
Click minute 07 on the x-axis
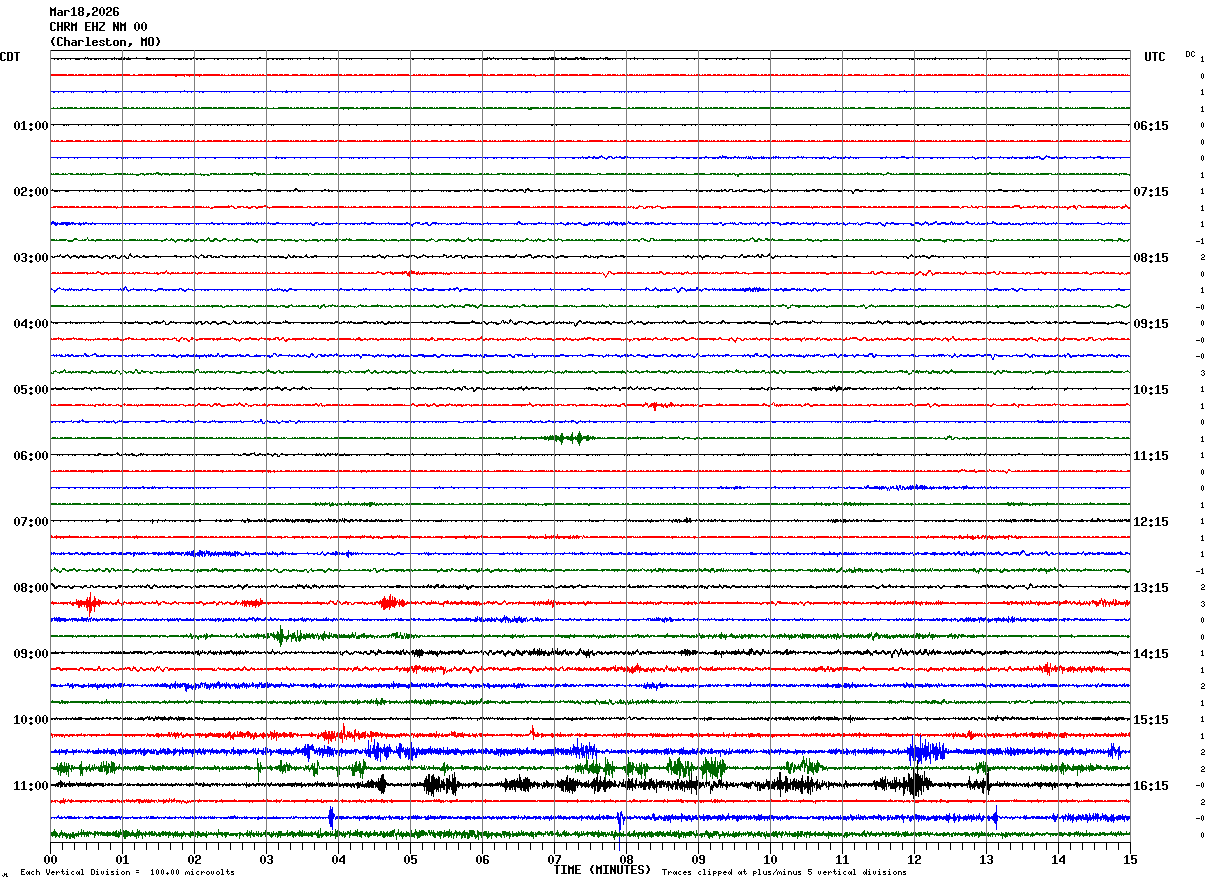click(x=554, y=859)
